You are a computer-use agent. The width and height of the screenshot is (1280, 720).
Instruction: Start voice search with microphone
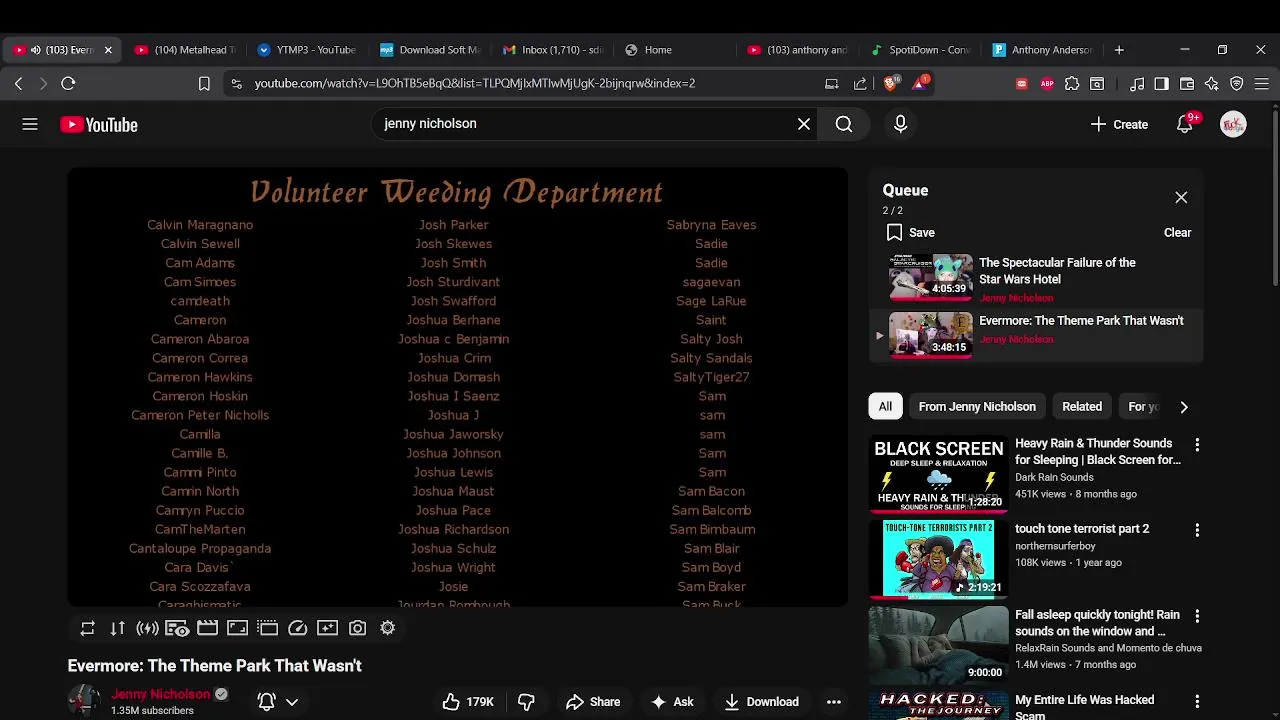tap(900, 124)
